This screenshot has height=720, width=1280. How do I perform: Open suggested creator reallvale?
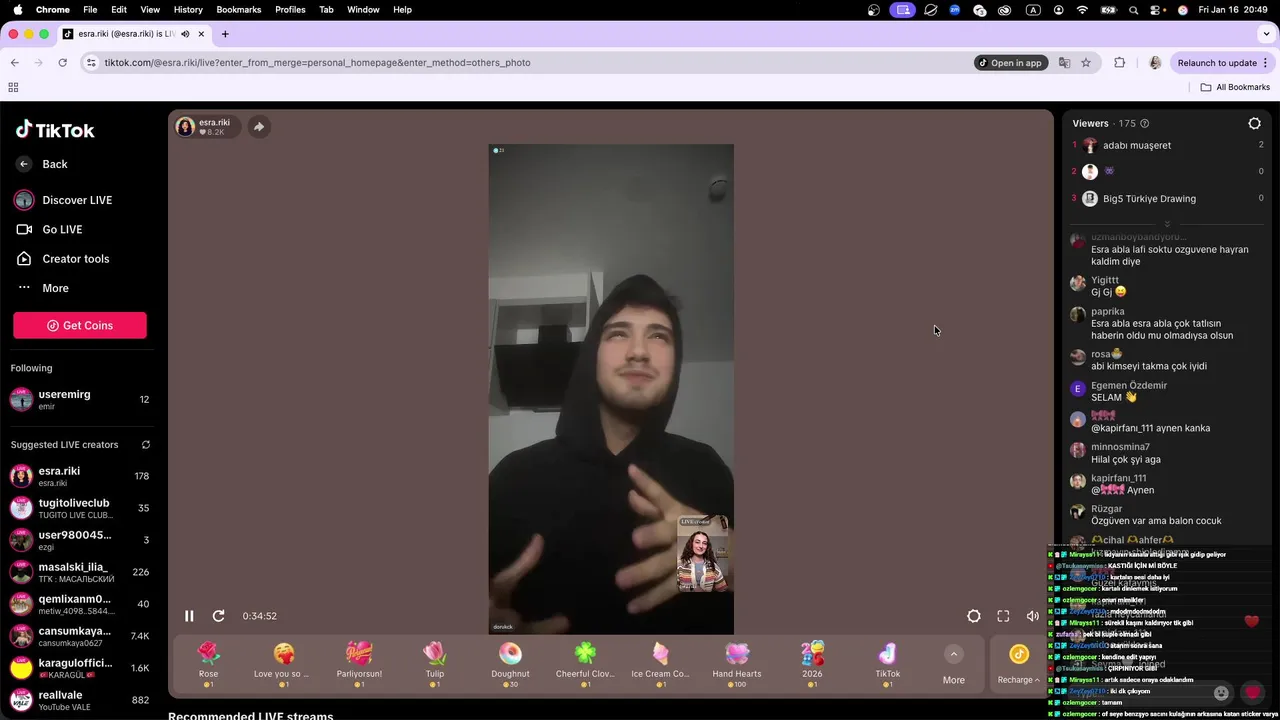pyautogui.click(x=80, y=700)
